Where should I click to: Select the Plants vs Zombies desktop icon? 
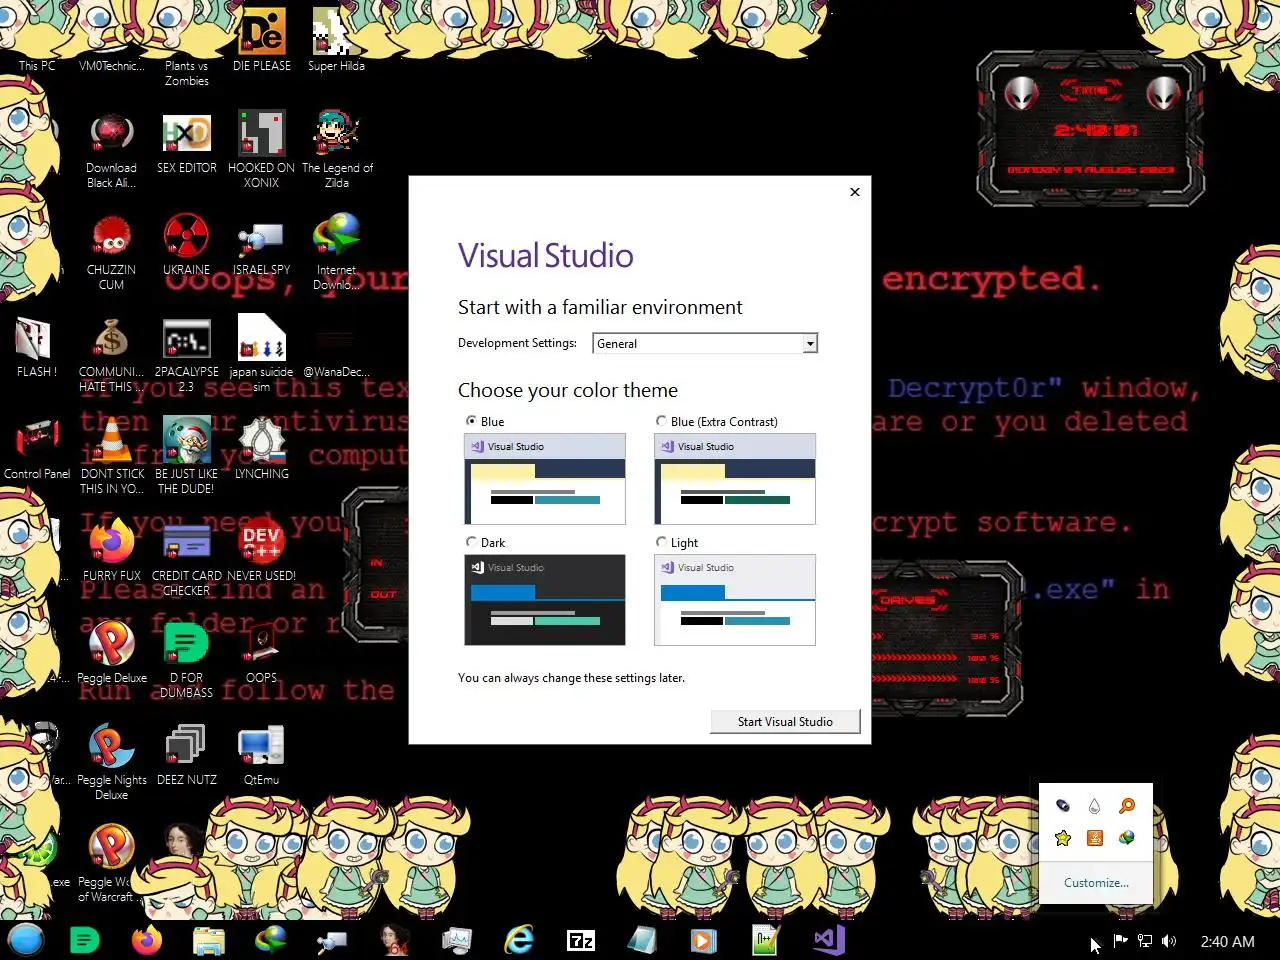[x=187, y=48]
